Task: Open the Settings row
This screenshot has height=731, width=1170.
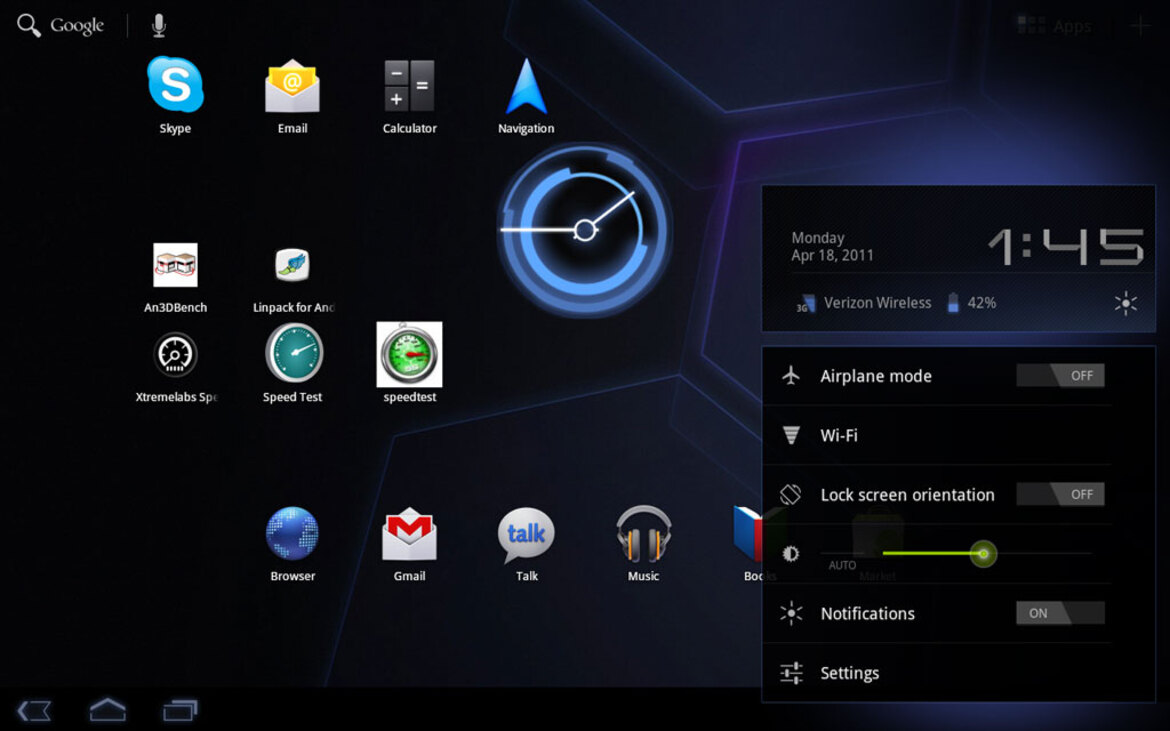Action: tap(937, 673)
